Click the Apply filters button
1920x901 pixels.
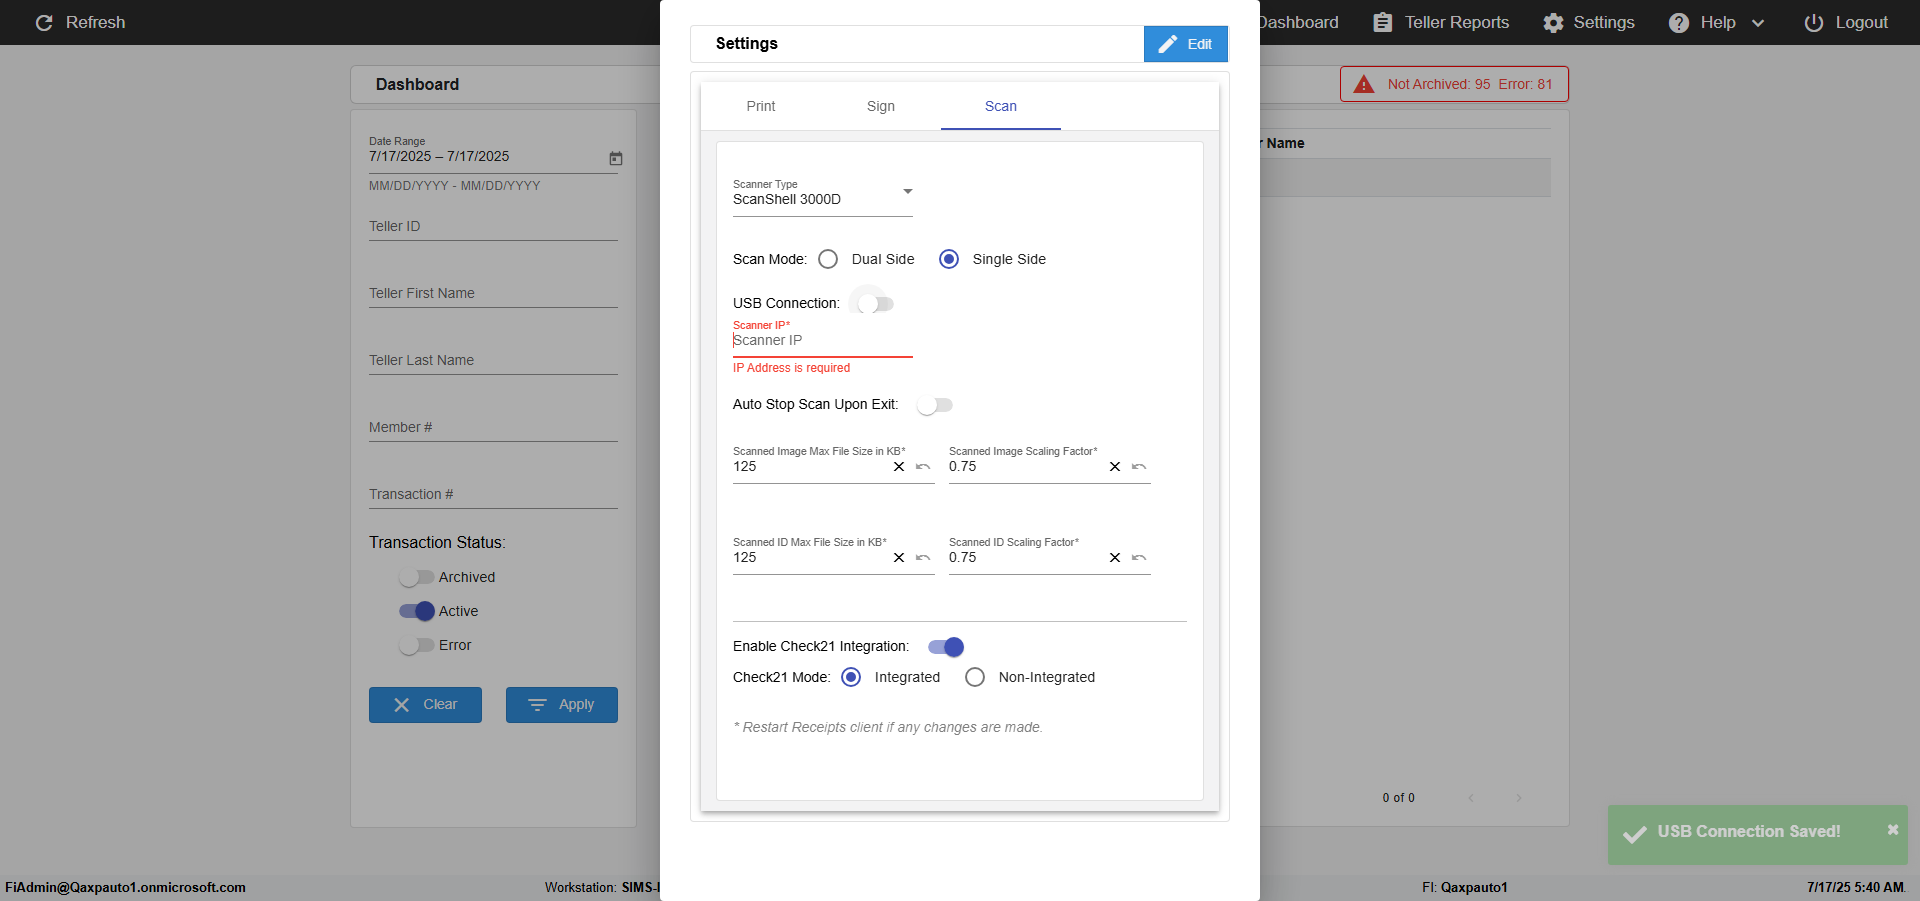pyautogui.click(x=562, y=705)
